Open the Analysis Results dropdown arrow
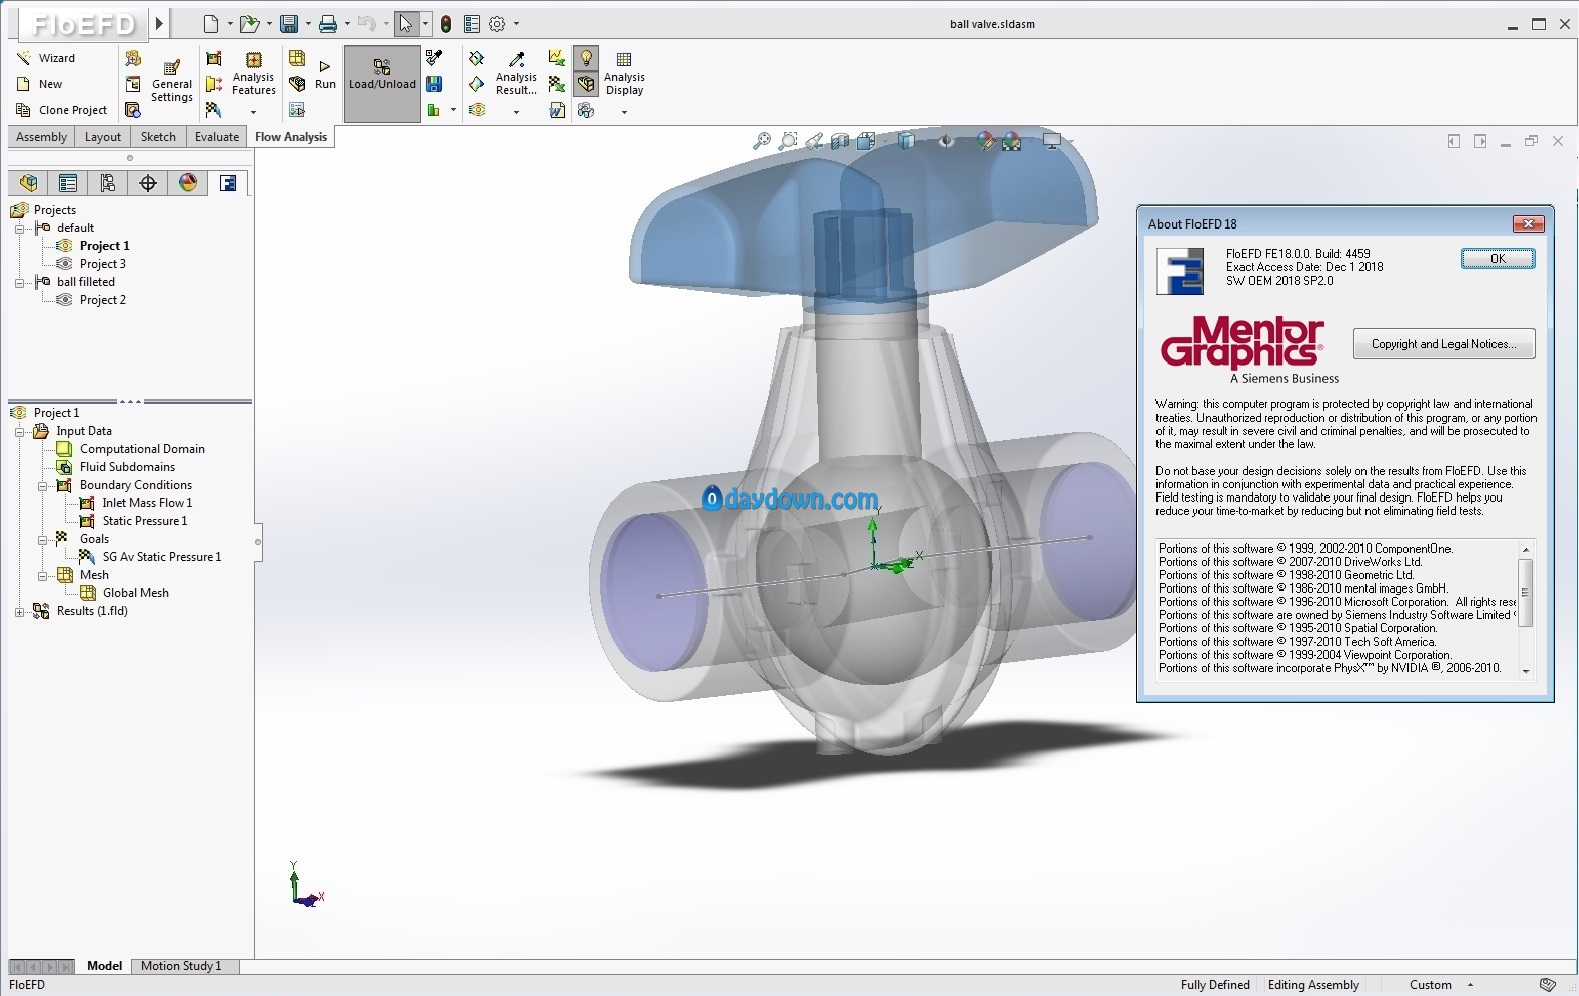 516,112
